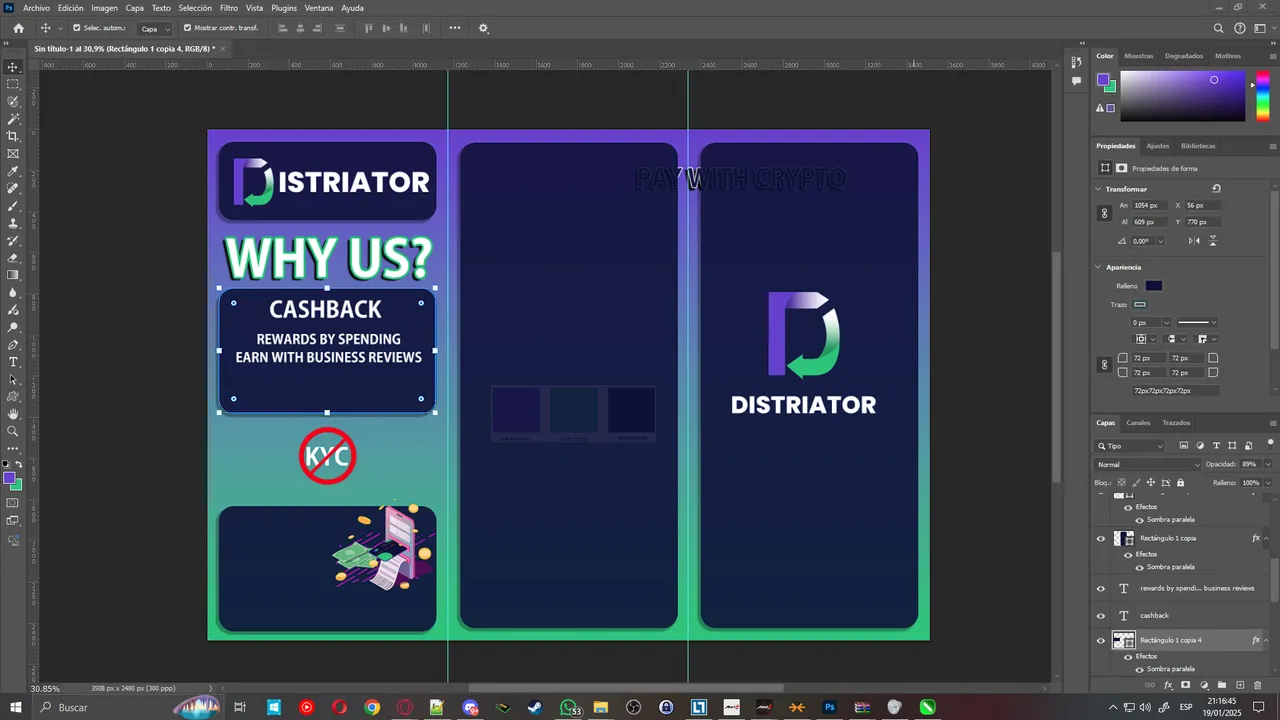Click the Home icon in options bar
The image size is (1280, 720).
coord(18,28)
